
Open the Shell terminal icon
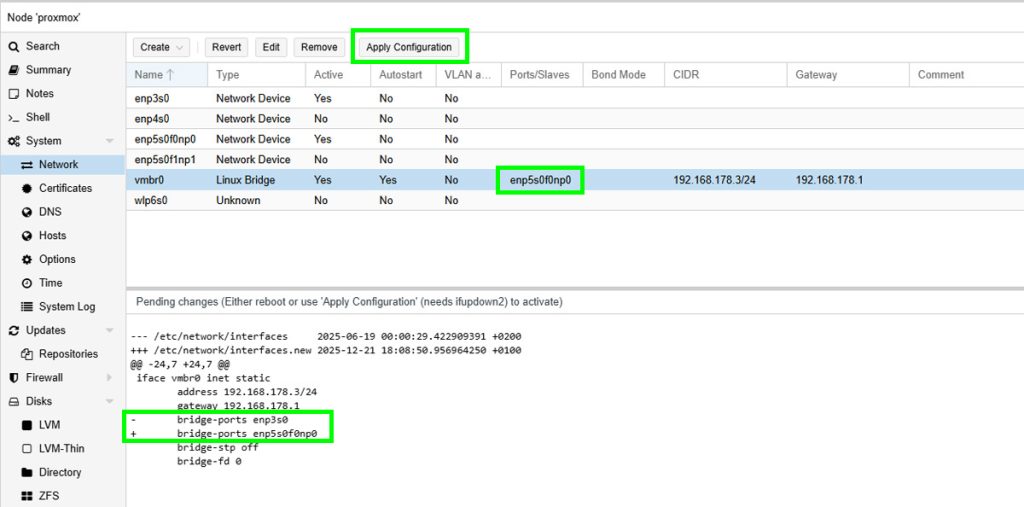(14, 118)
